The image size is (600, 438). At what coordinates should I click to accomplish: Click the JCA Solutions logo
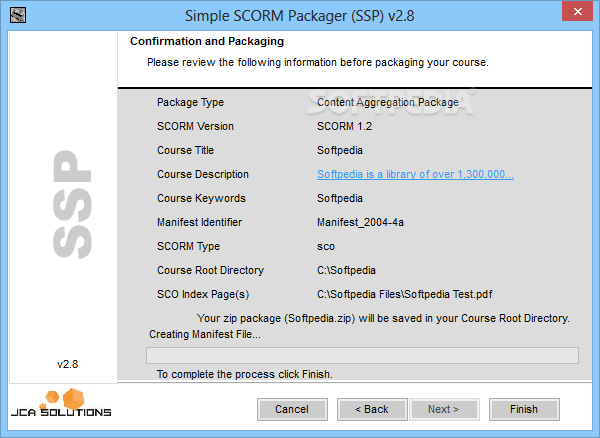[61, 403]
